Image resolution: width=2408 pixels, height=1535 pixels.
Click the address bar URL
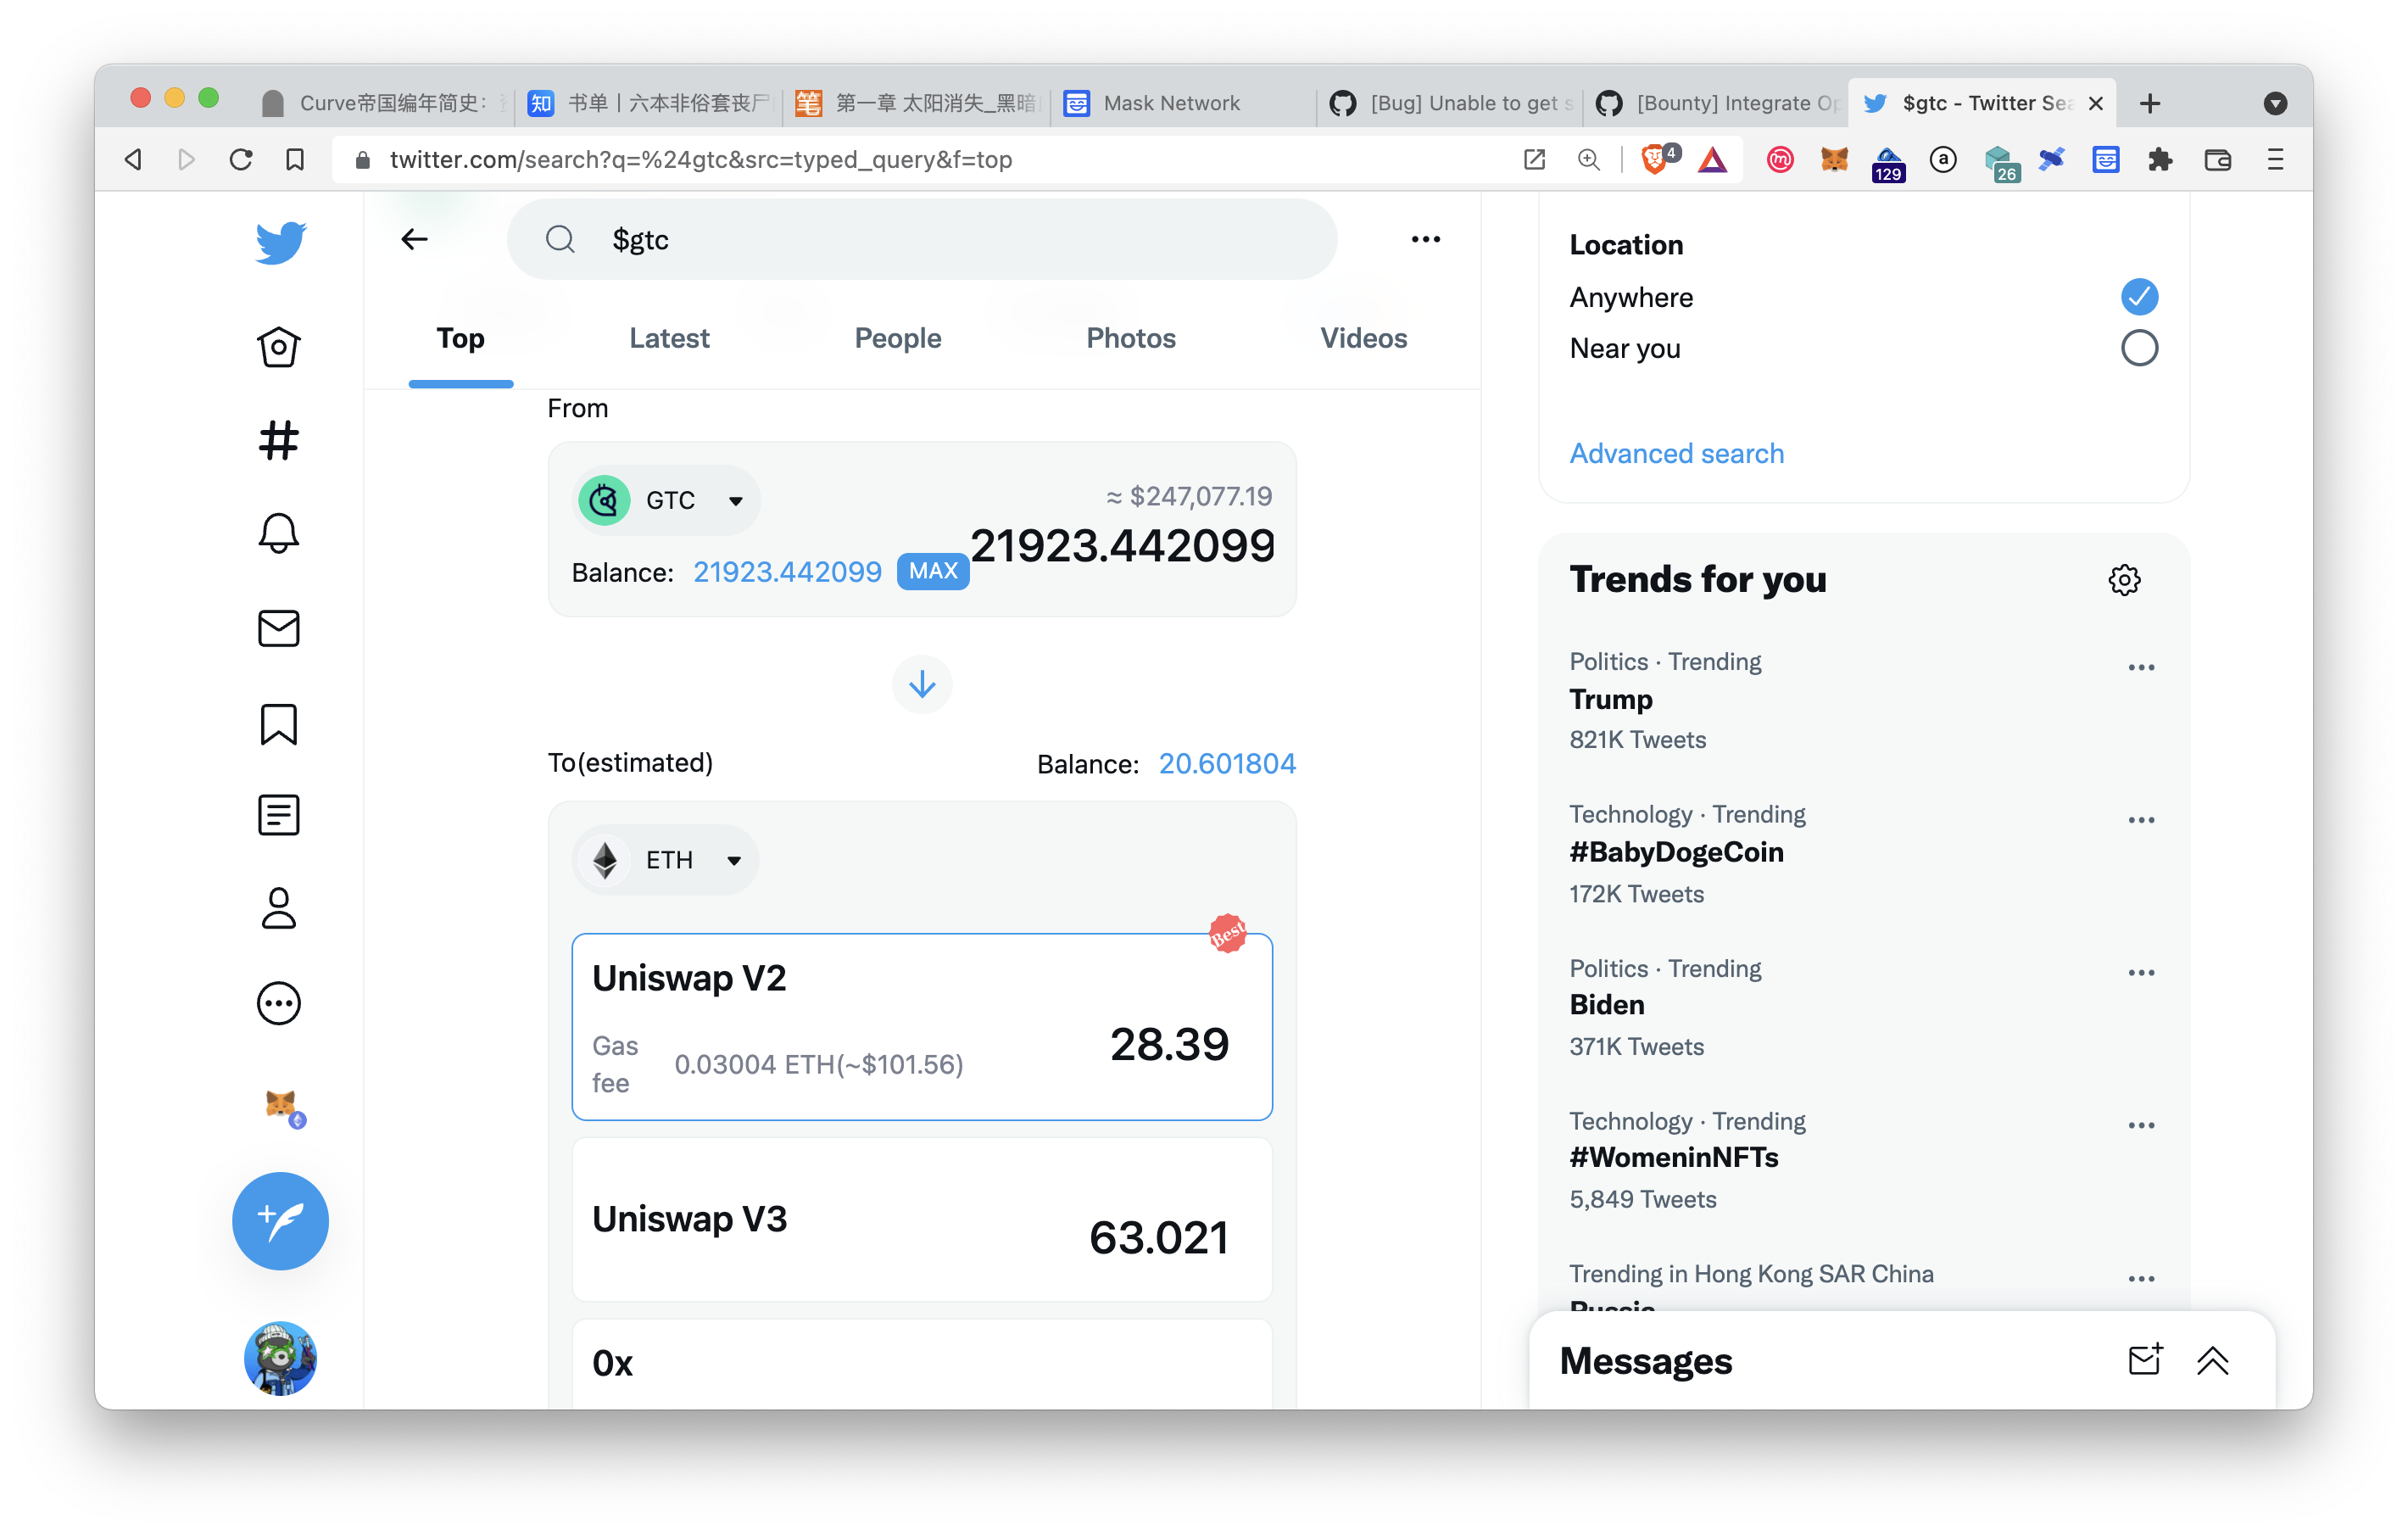[700, 159]
